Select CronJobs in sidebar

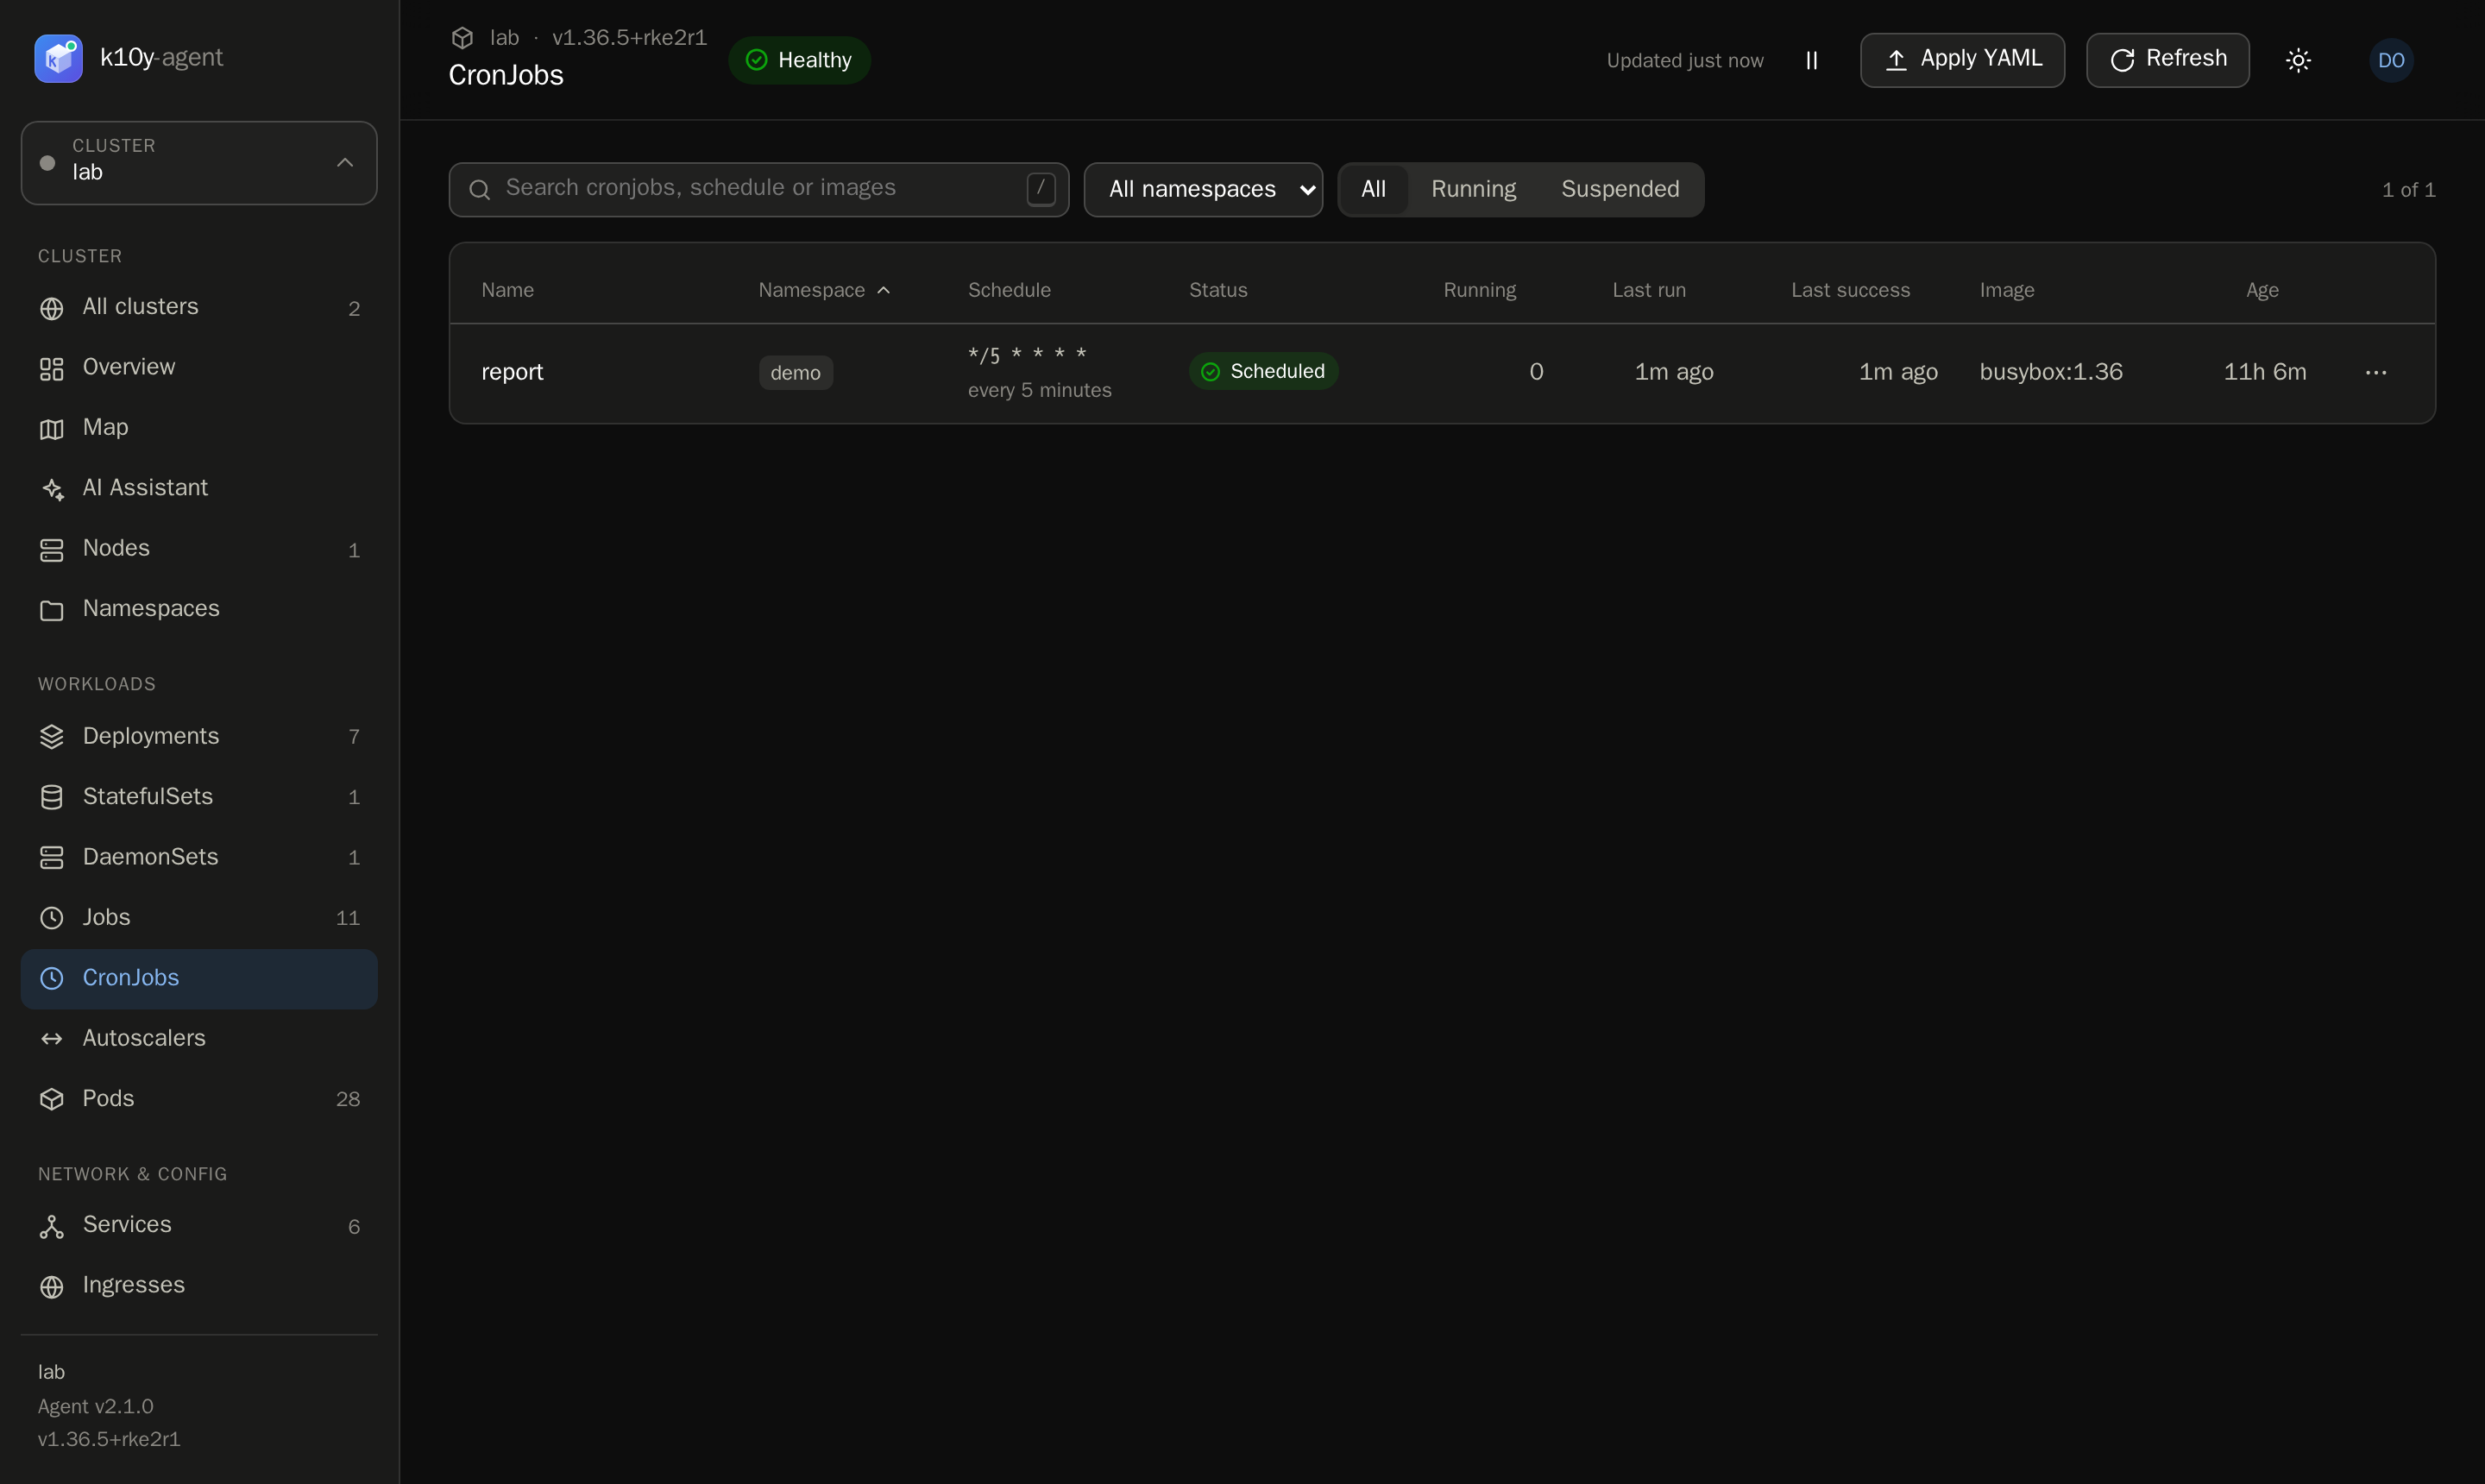click(x=199, y=978)
